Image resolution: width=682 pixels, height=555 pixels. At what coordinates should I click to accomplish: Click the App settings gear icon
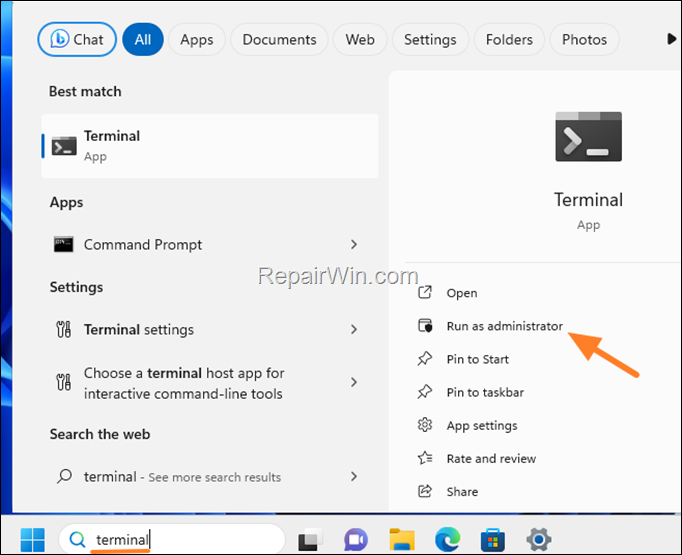coord(425,425)
